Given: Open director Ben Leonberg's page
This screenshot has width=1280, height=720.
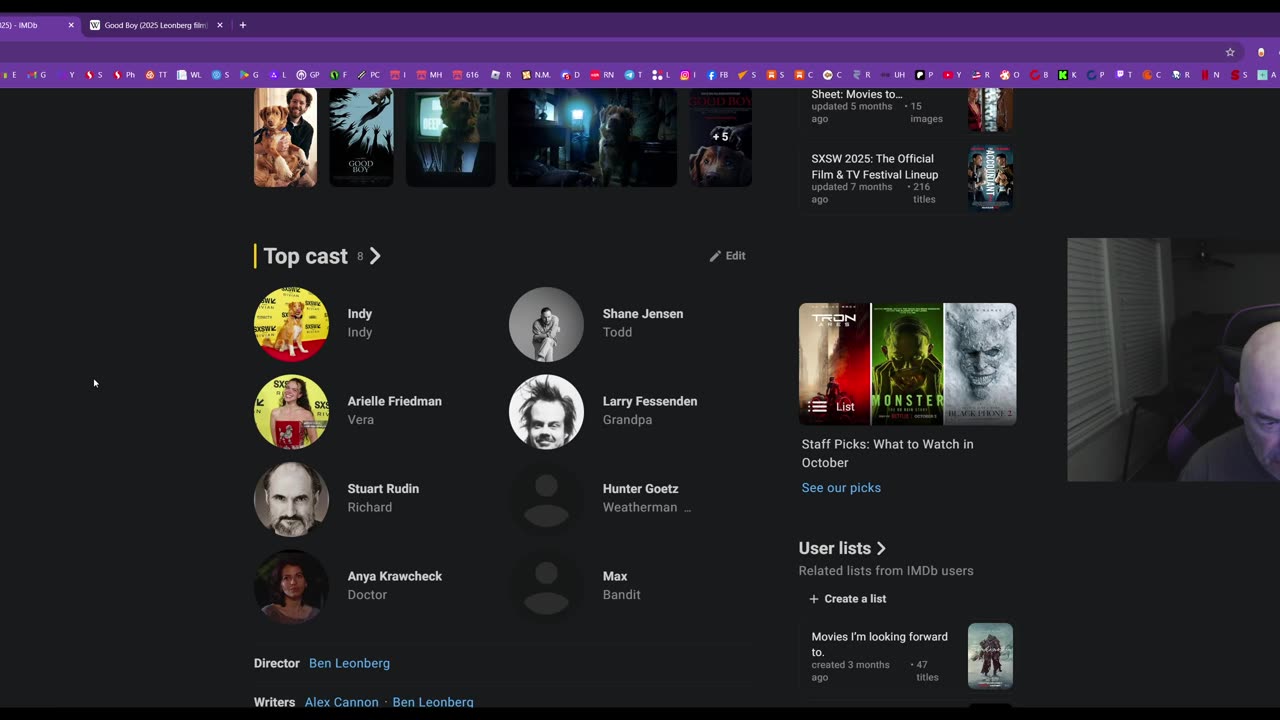Looking at the screenshot, I should pyautogui.click(x=349, y=663).
